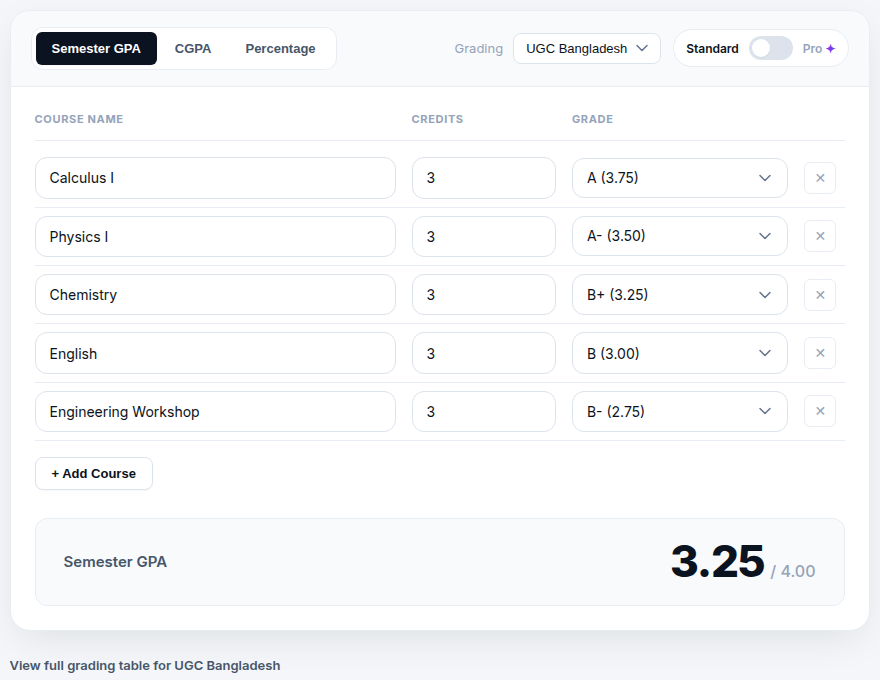The image size is (880, 680).
Task: Open grade dropdown for Calculus I
Action: click(680, 178)
